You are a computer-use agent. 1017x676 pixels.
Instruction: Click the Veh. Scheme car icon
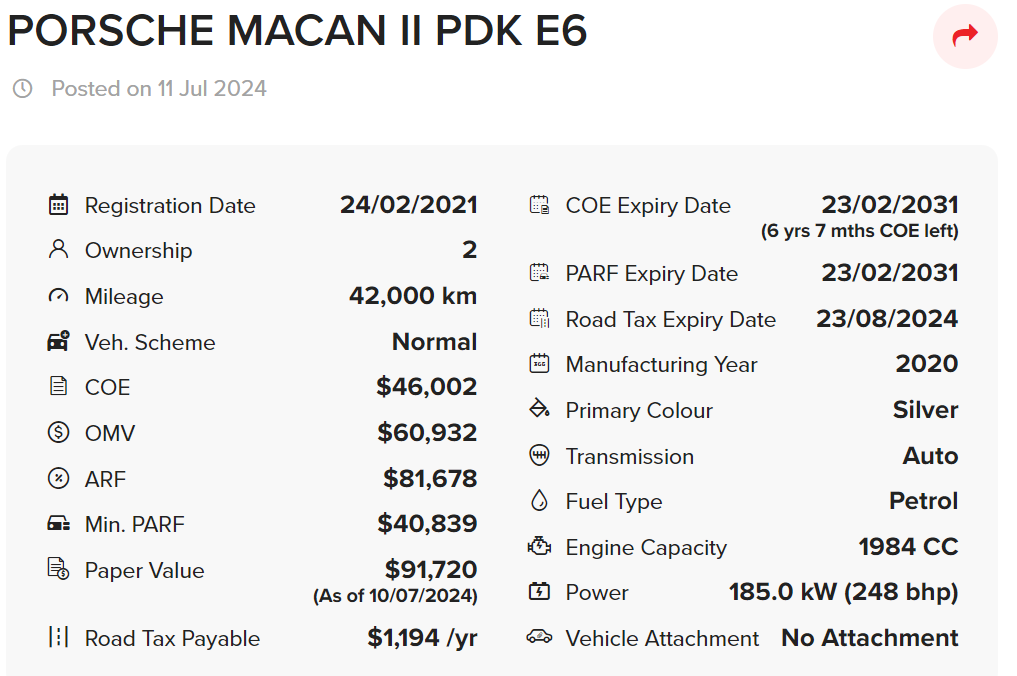[58, 341]
